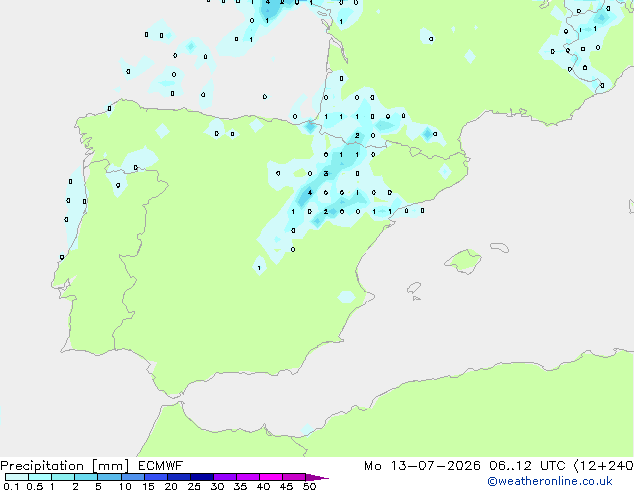Open the weatheronline.co.uk credit link
The height and width of the screenshot is (490, 634).
point(550,481)
